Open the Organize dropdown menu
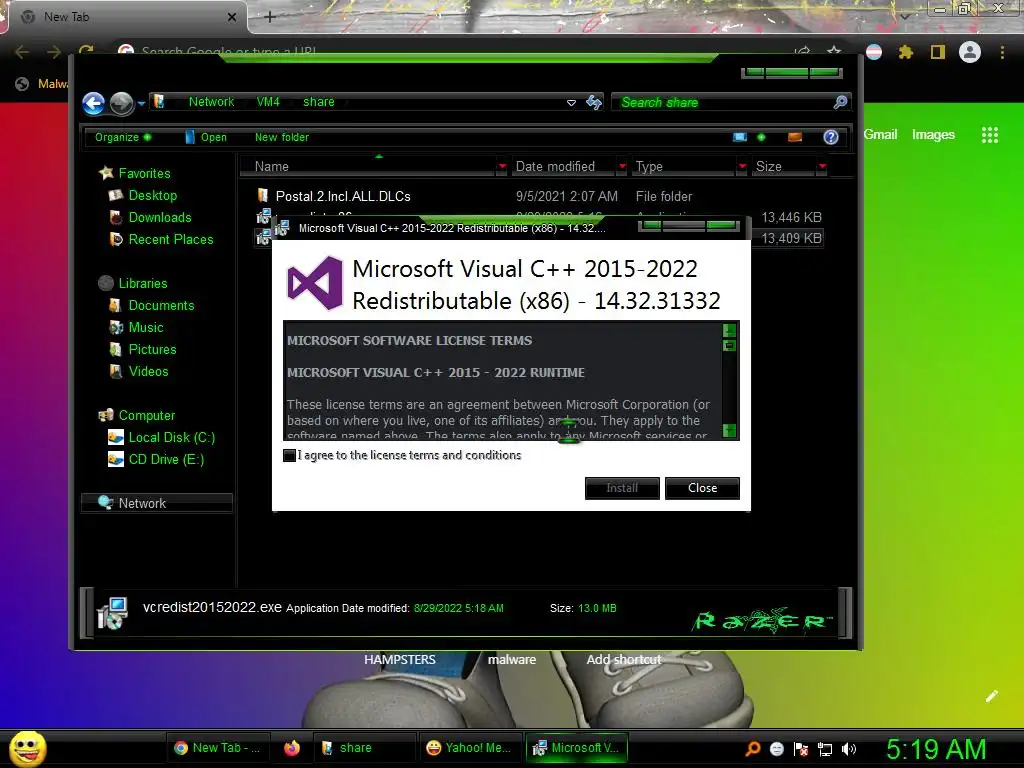The height and width of the screenshot is (768, 1024). (123, 137)
